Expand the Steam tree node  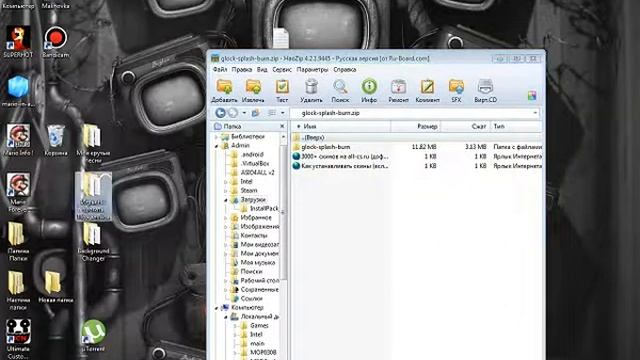pyautogui.click(x=226, y=191)
